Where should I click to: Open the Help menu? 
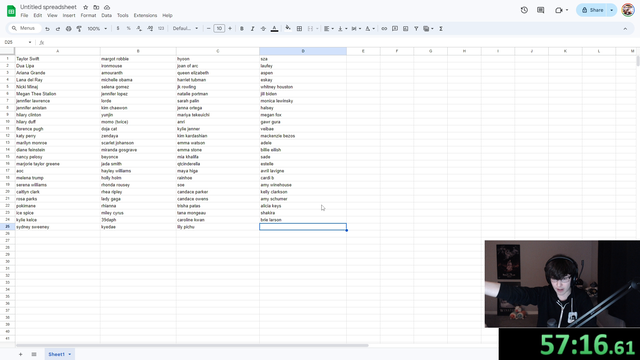click(x=167, y=16)
